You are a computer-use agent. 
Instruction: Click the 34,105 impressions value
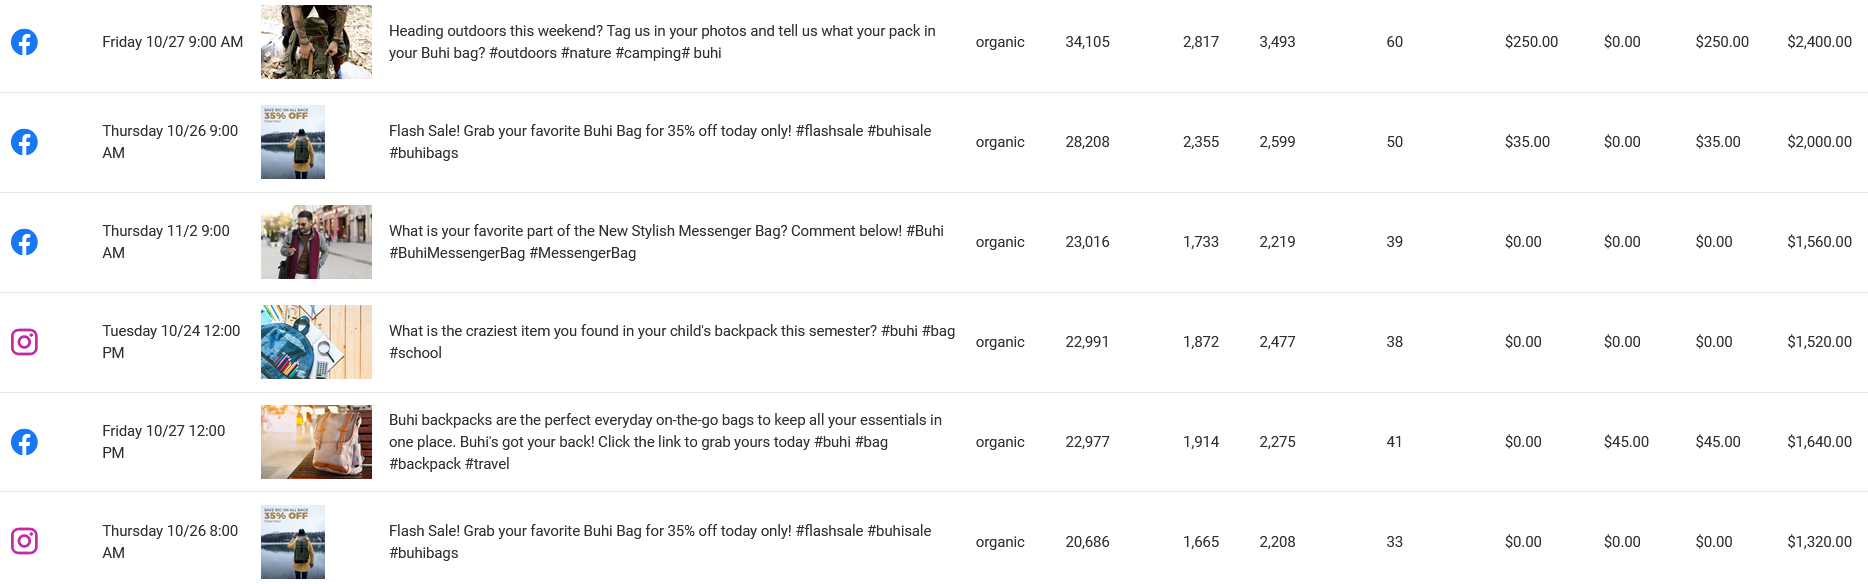pos(1087,42)
